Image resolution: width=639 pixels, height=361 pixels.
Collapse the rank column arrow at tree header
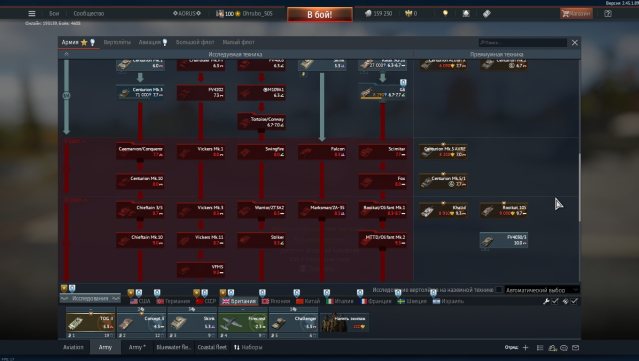point(66,54)
